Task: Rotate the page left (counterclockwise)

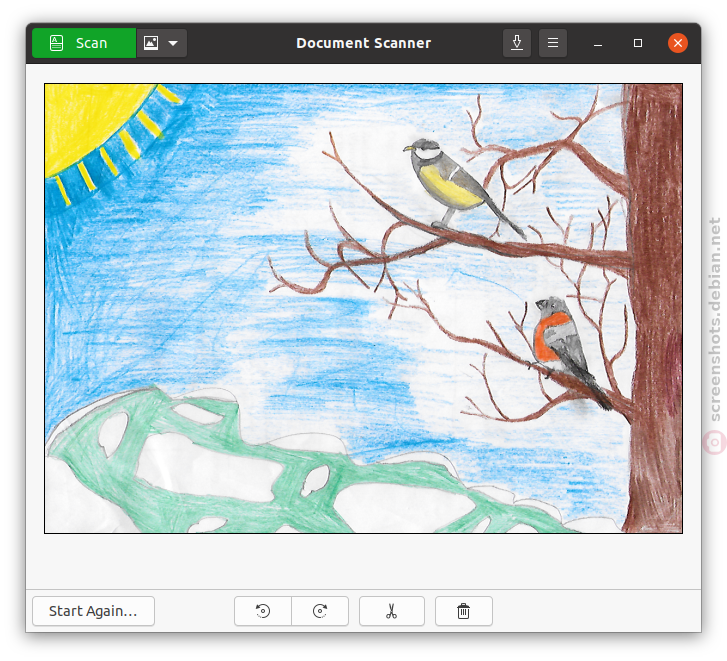Action: click(x=263, y=611)
